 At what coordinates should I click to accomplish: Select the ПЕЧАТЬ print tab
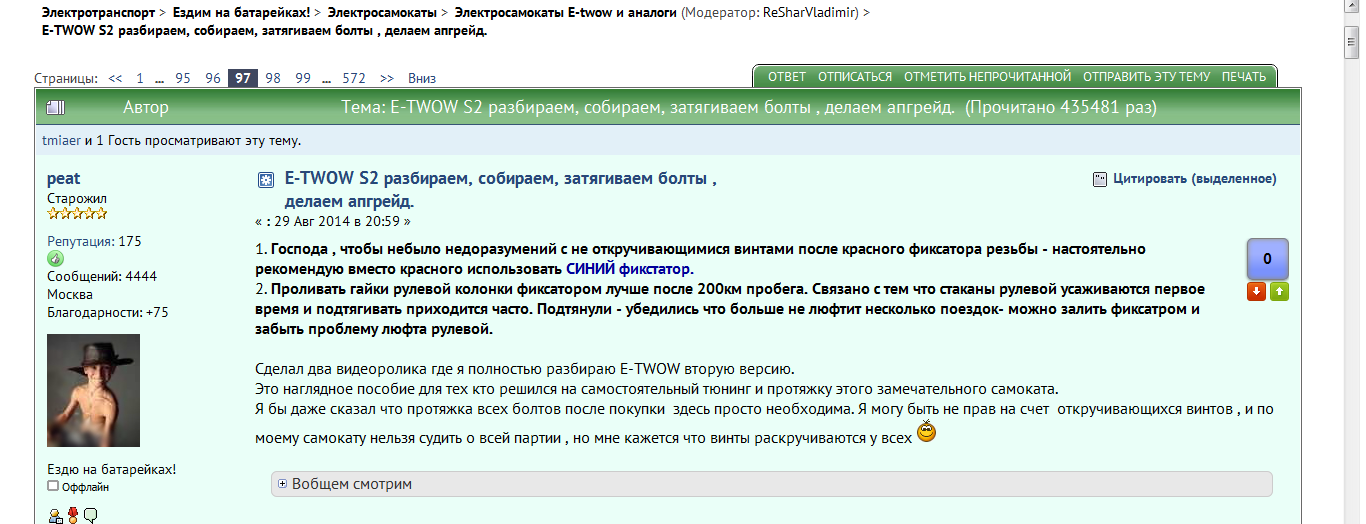coord(1244,77)
